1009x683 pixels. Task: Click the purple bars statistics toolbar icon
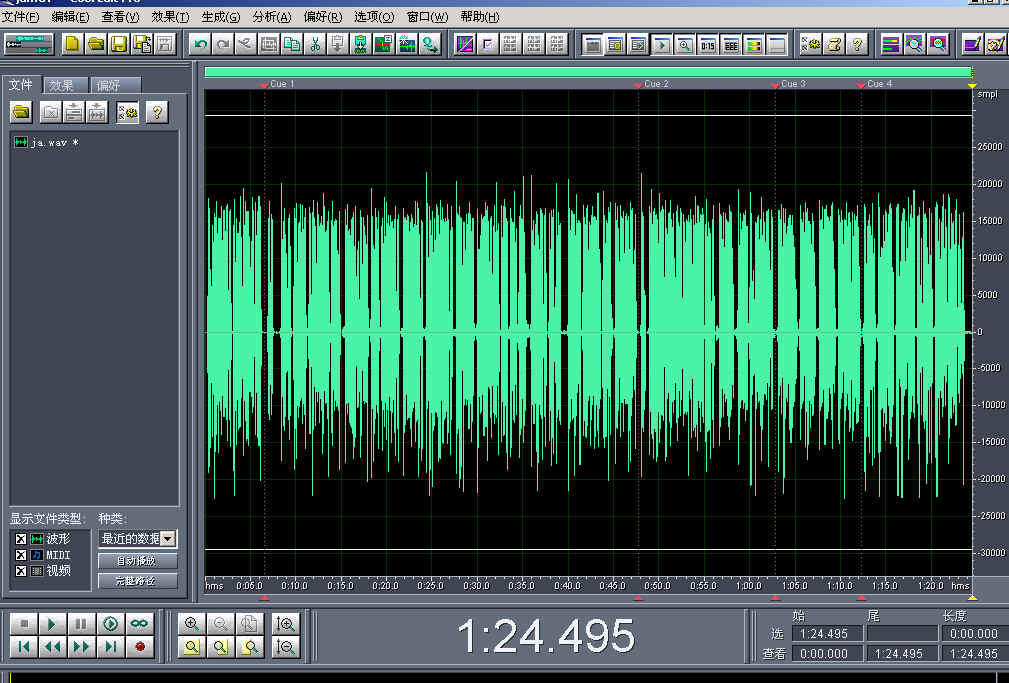[x=891, y=44]
